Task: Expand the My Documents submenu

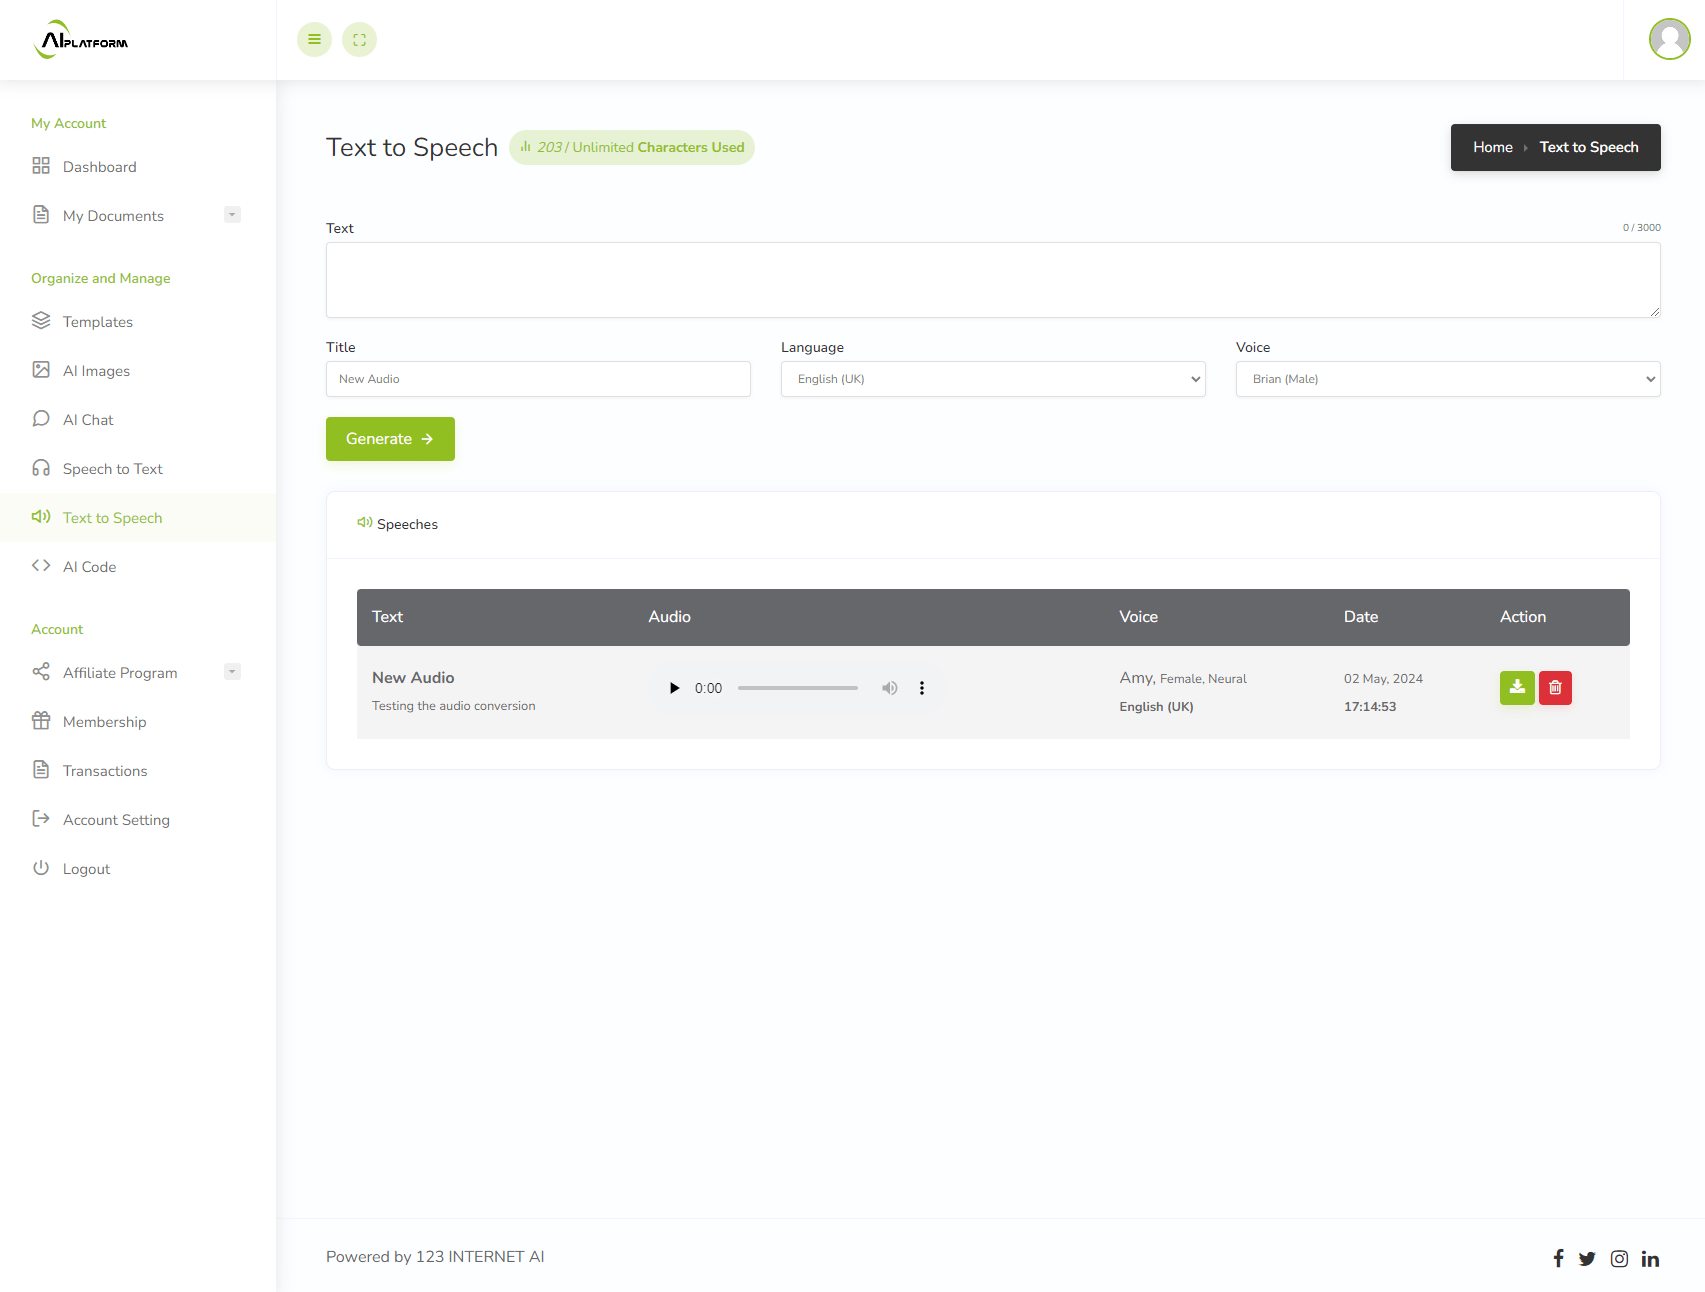Action: tap(232, 215)
